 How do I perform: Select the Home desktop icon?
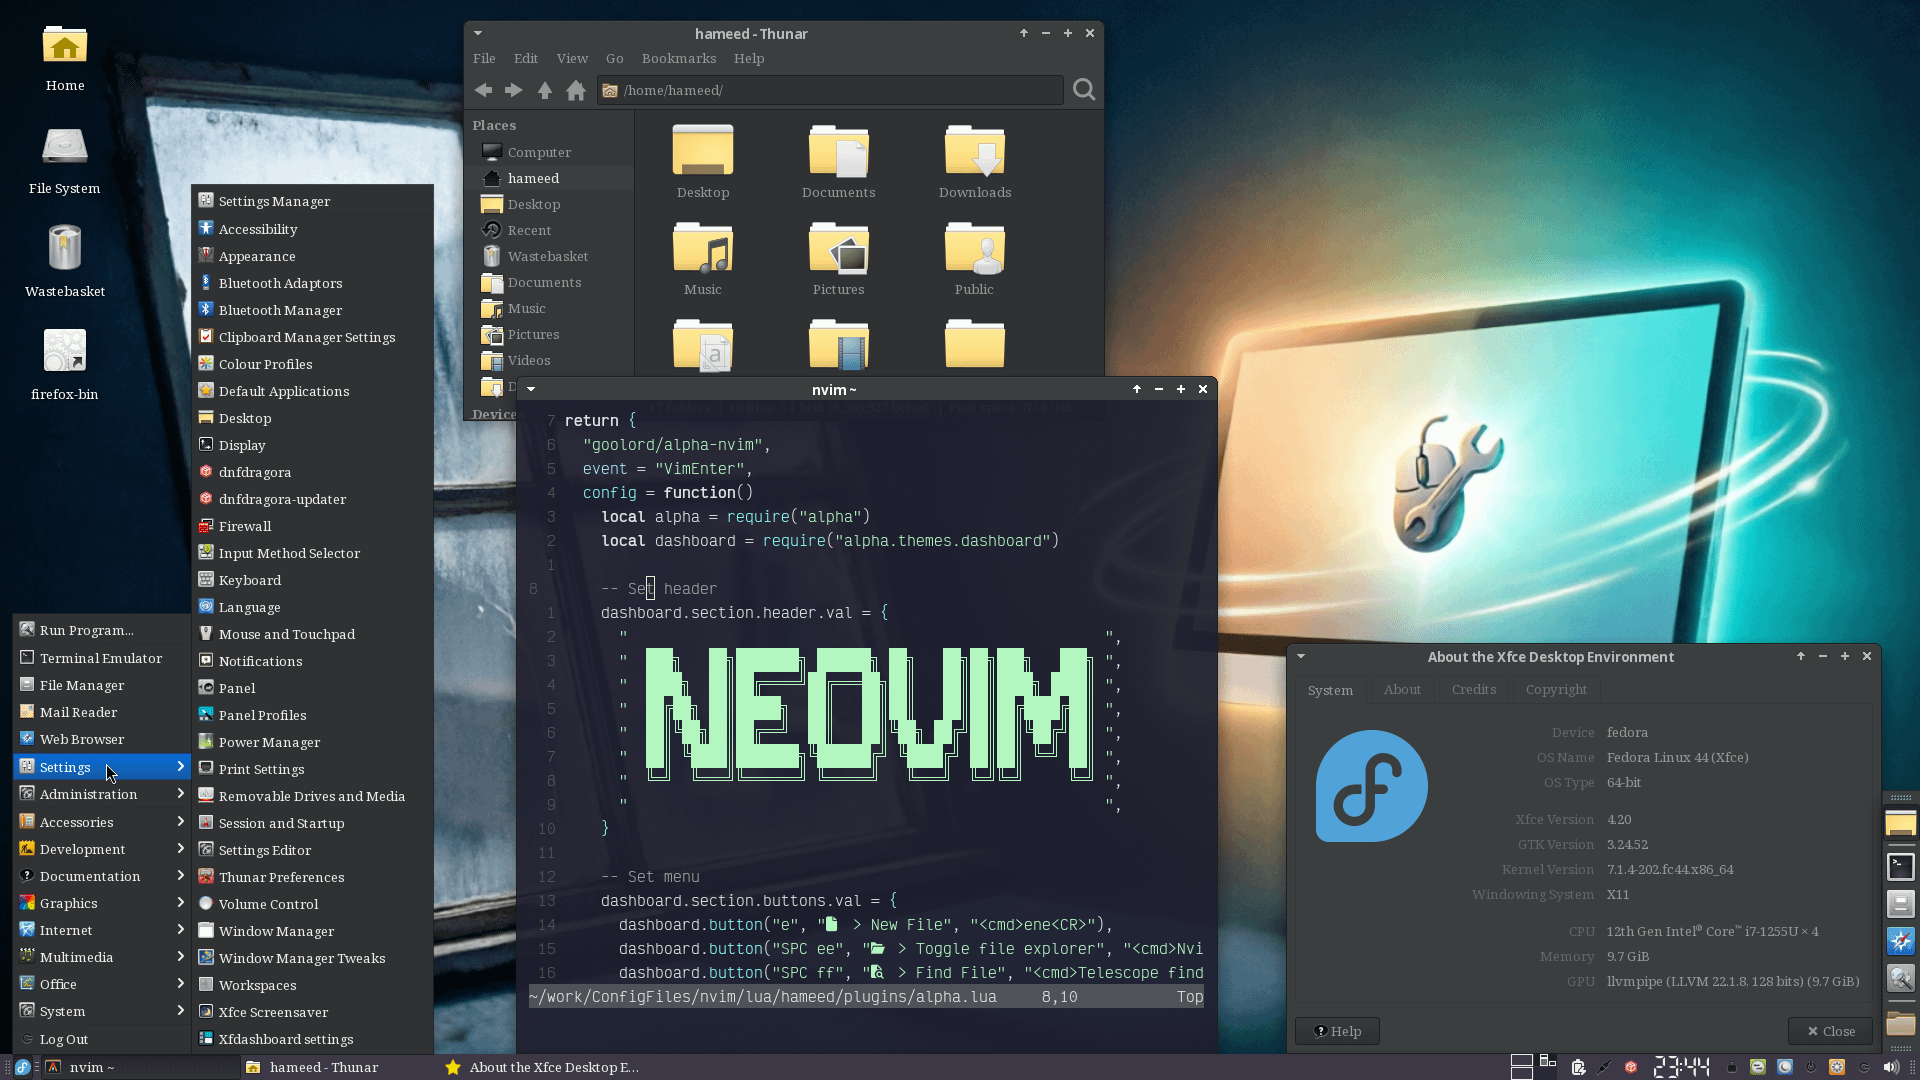pyautogui.click(x=65, y=58)
